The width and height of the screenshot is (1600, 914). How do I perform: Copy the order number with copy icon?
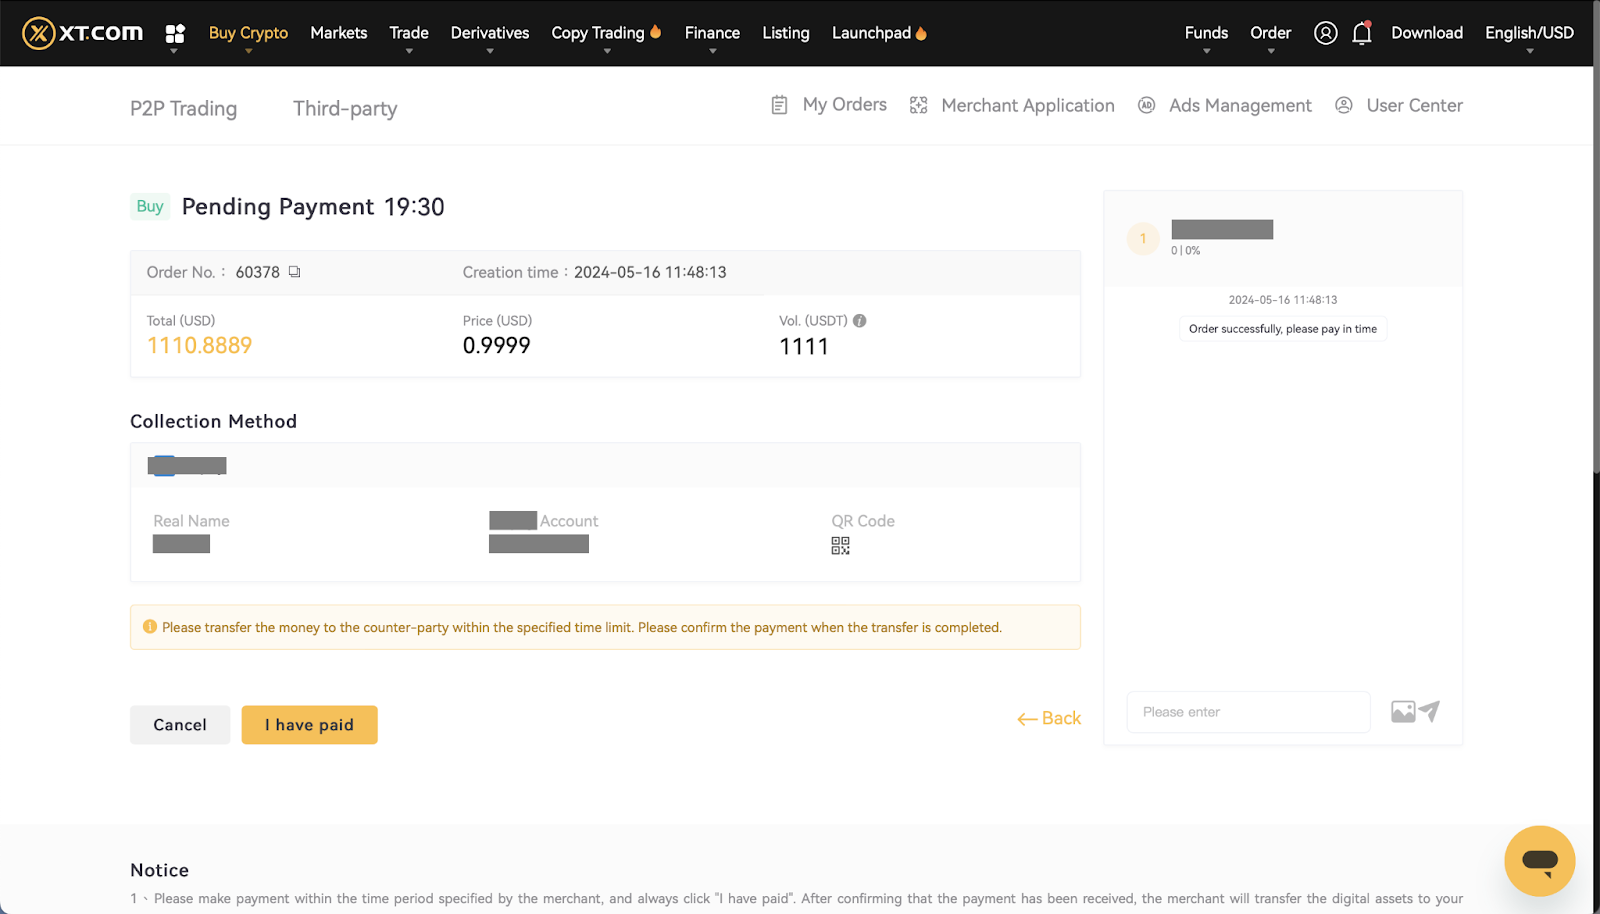[294, 272]
